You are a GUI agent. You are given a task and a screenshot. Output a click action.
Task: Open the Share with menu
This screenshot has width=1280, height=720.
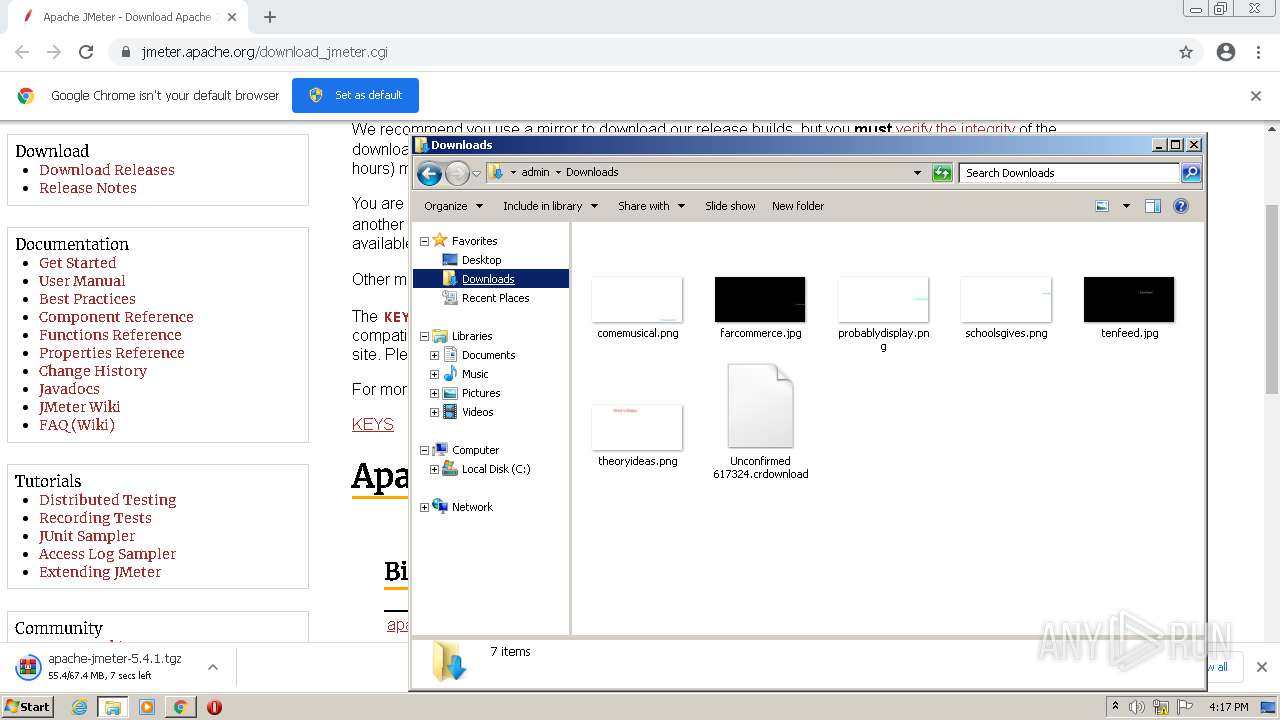[651, 206]
